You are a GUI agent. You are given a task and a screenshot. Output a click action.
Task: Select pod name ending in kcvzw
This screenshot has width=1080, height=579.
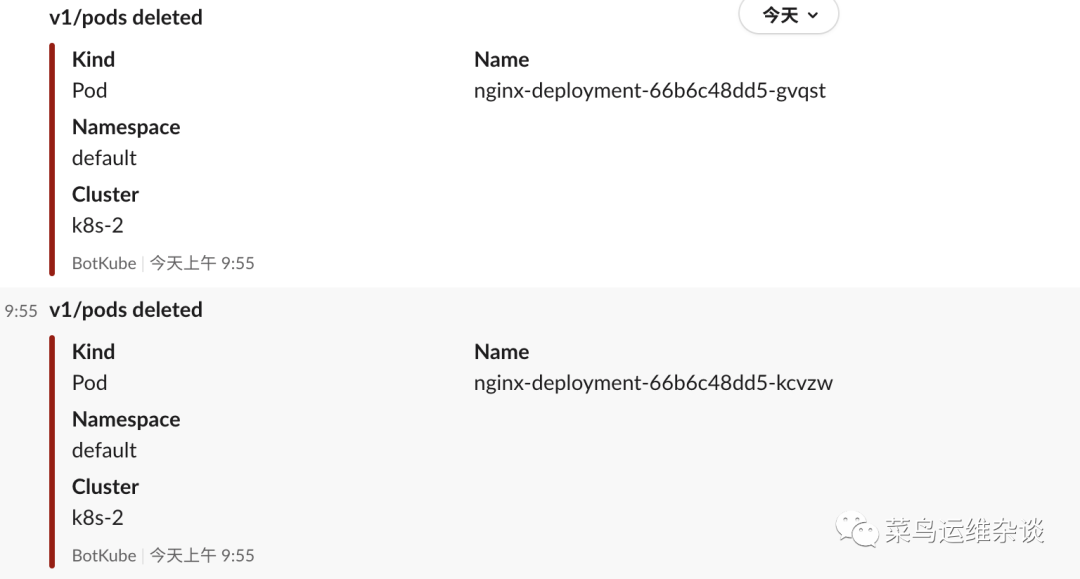click(x=653, y=383)
